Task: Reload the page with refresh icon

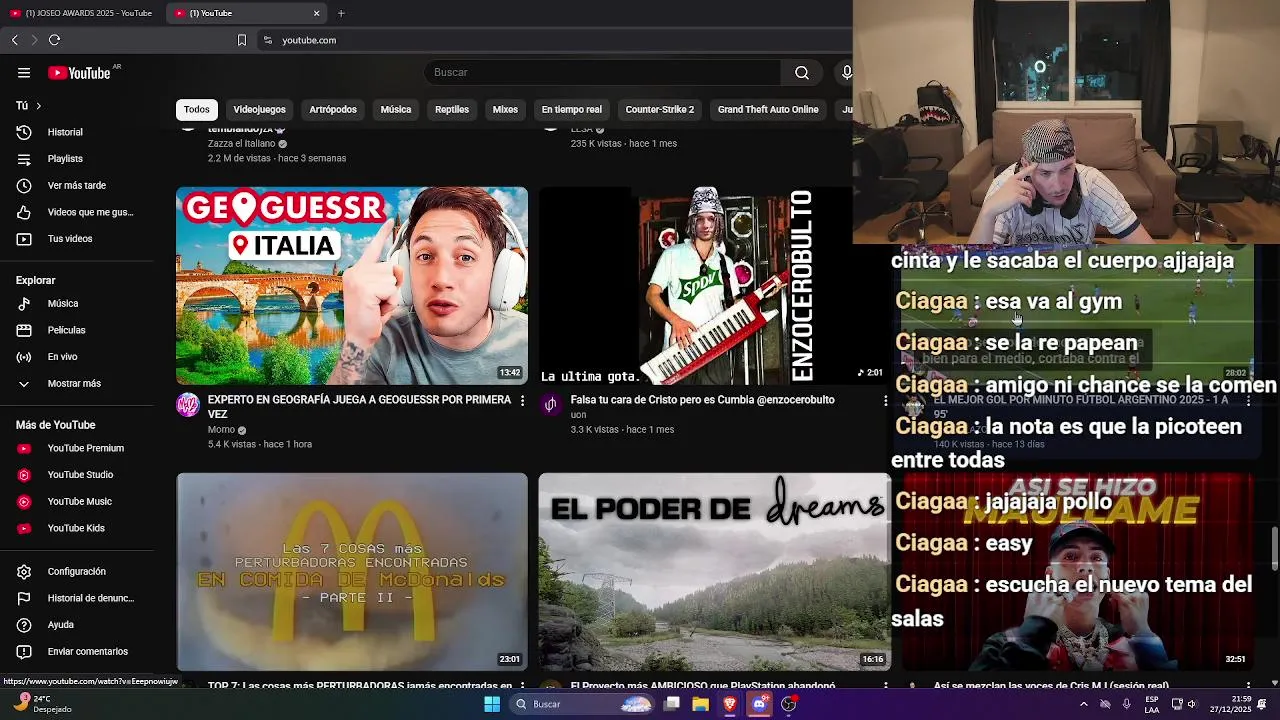Action: (x=54, y=40)
